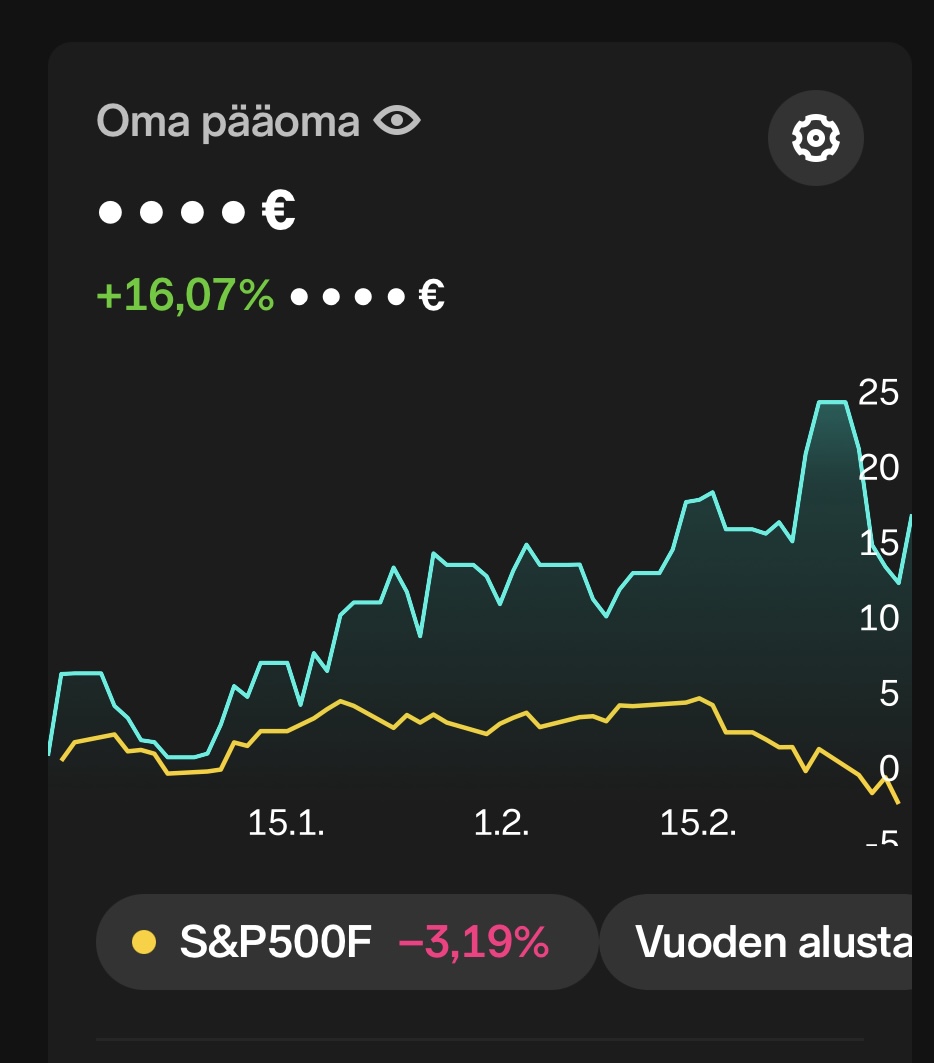Click the pink −3,19% benchmark value
934x1063 pixels.
tap(473, 942)
